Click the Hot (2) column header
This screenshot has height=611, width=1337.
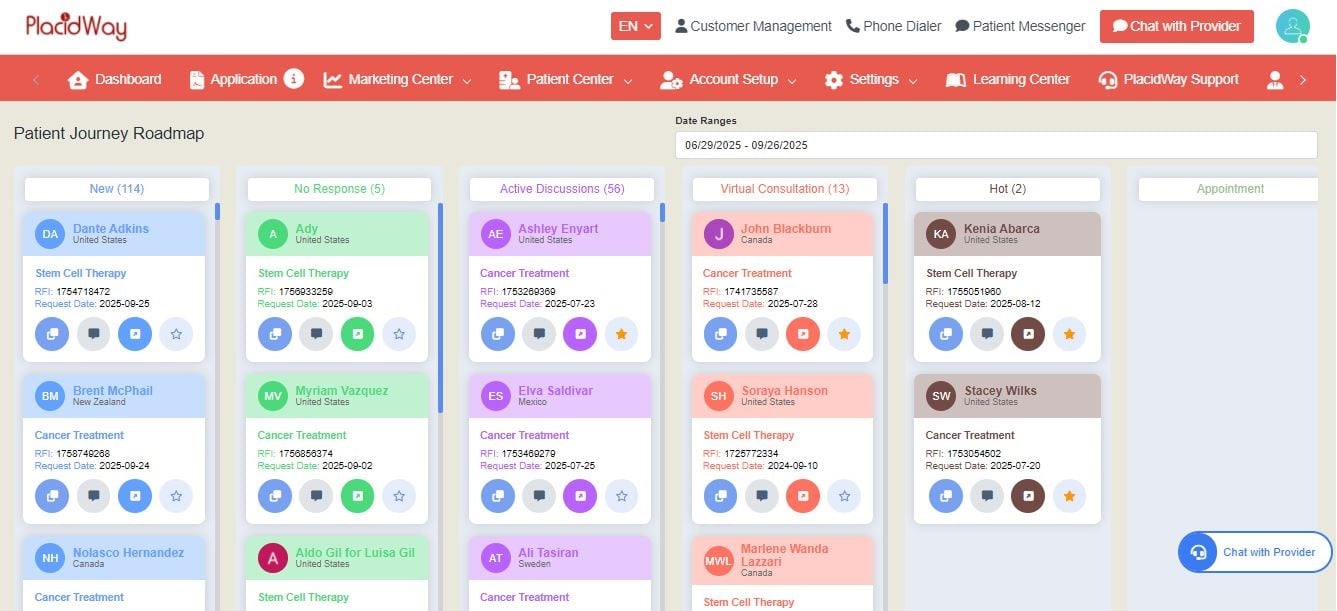tap(1008, 189)
